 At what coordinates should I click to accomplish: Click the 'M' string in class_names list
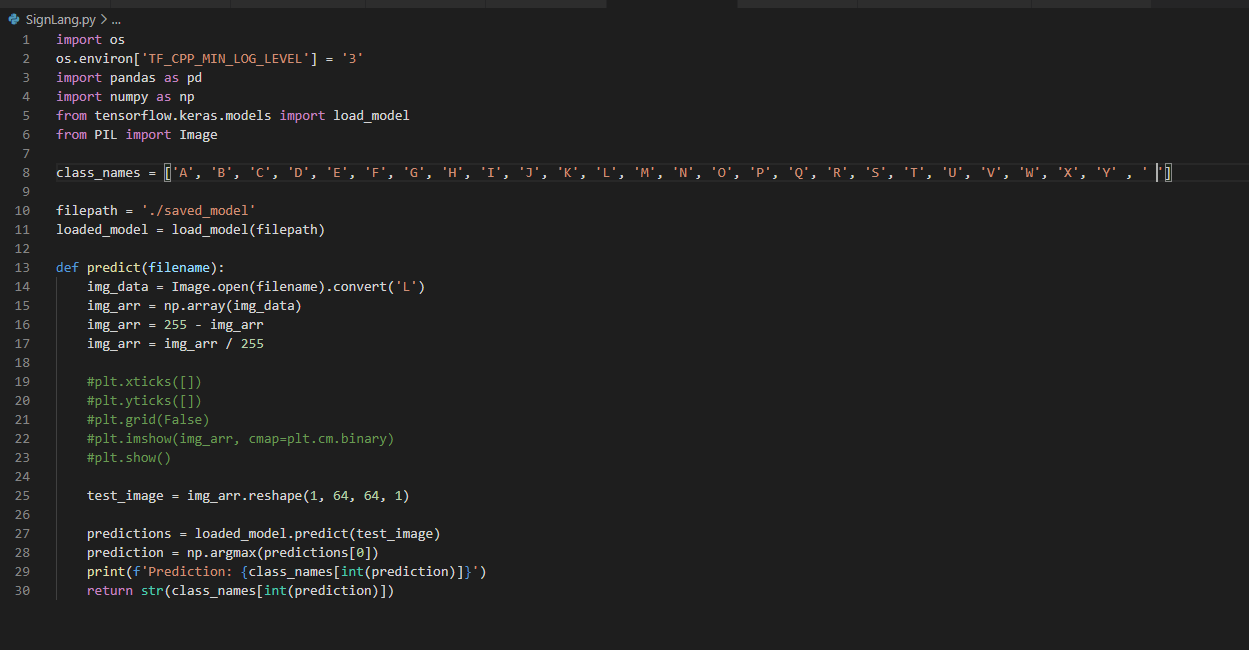(645, 173)
